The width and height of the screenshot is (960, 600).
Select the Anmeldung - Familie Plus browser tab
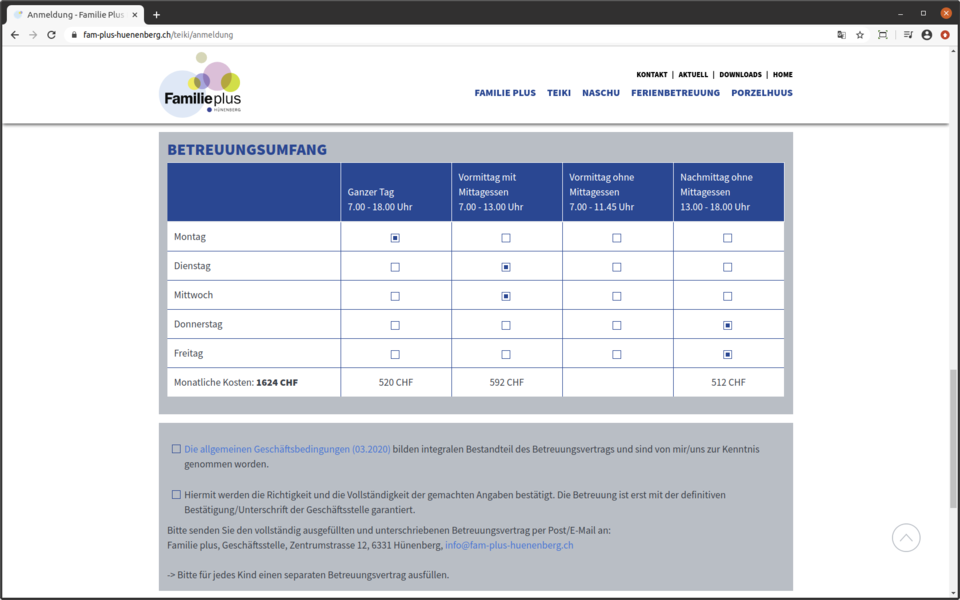click(75, 15)
